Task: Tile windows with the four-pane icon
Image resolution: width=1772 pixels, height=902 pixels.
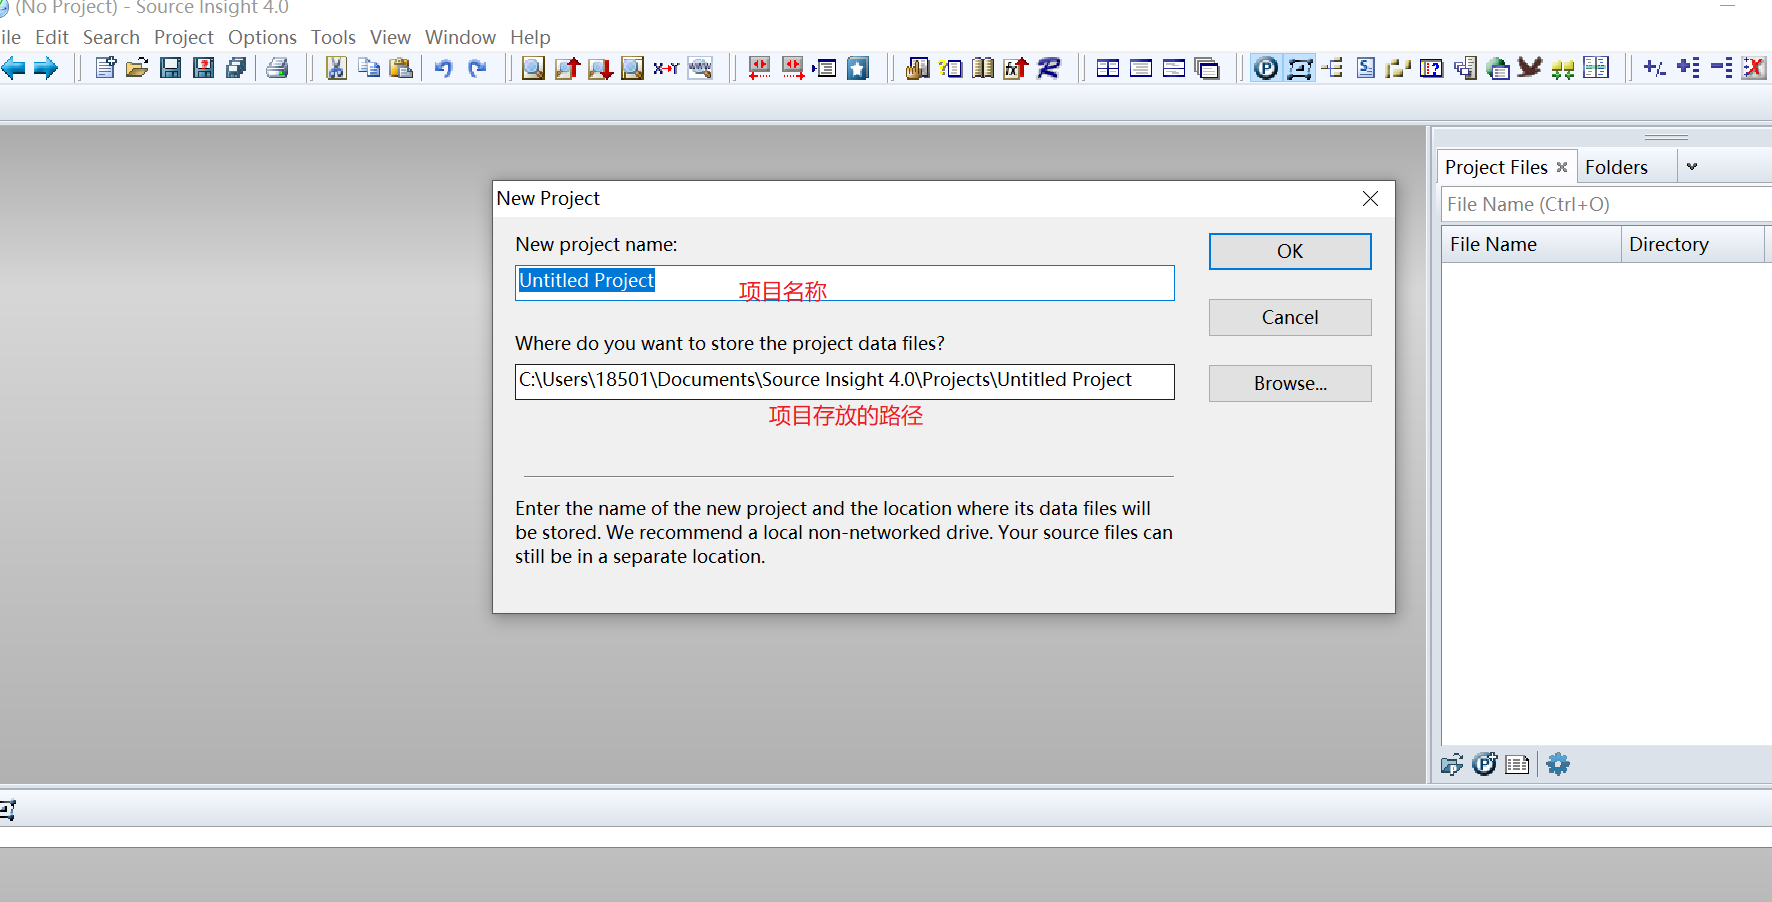Action: click(1108, 68)
